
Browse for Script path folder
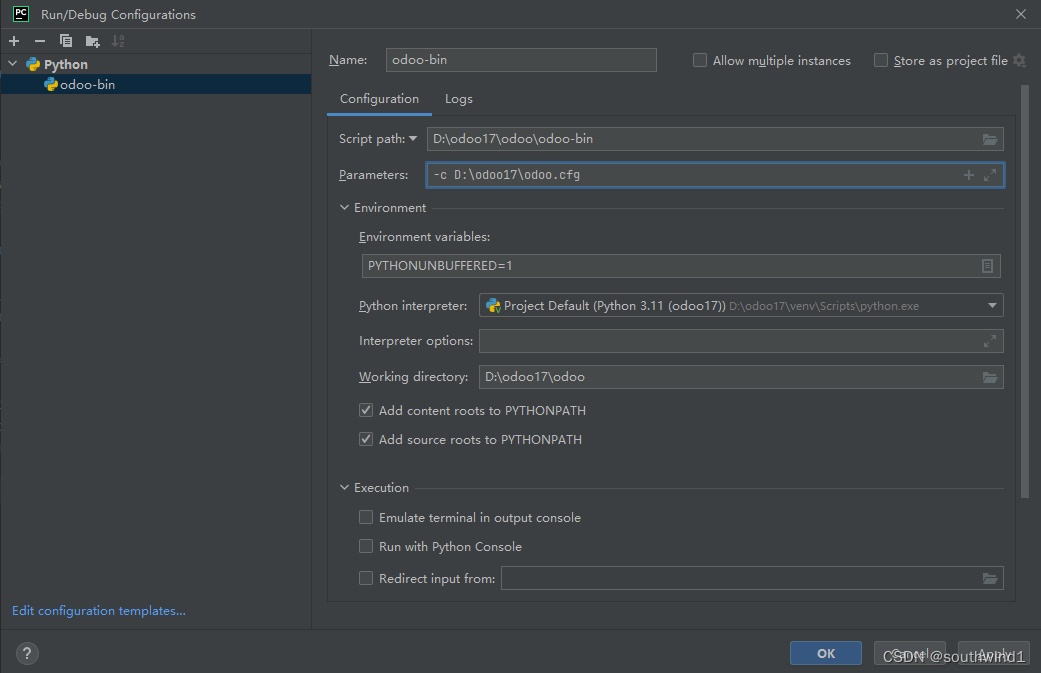[990, 139]
